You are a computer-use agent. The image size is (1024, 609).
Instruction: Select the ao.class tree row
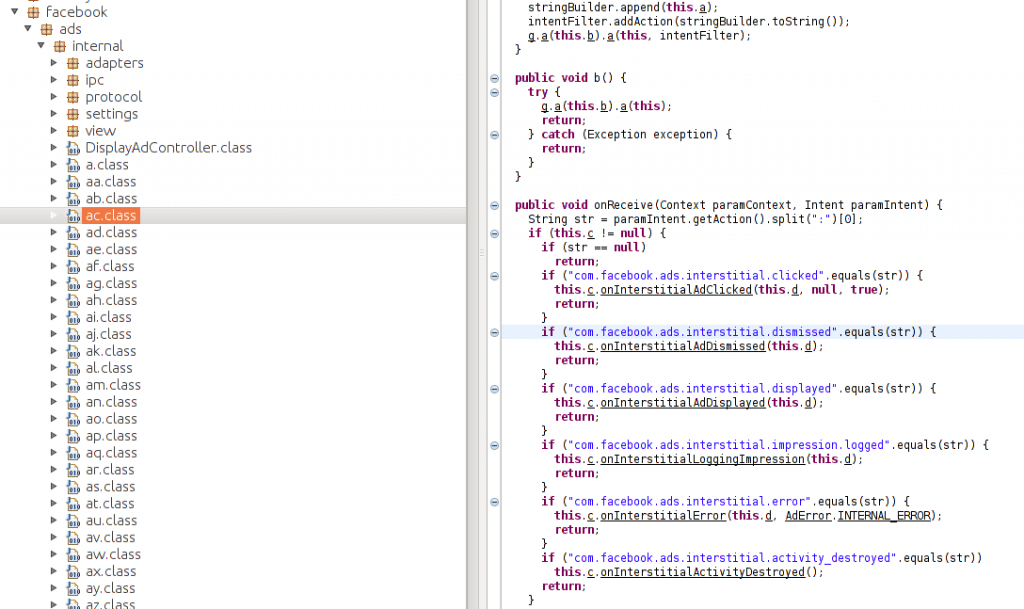[233, 419]
